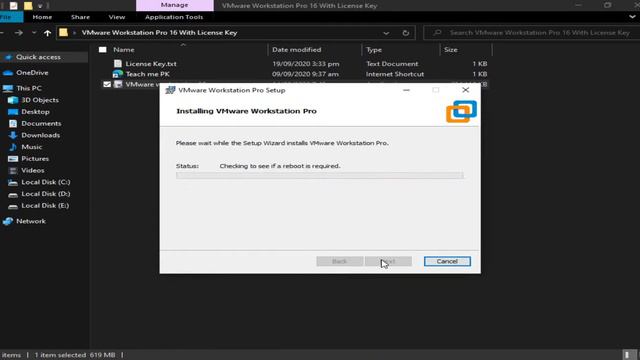
Task: Open the Home ribbon tab
Action: 42,17
